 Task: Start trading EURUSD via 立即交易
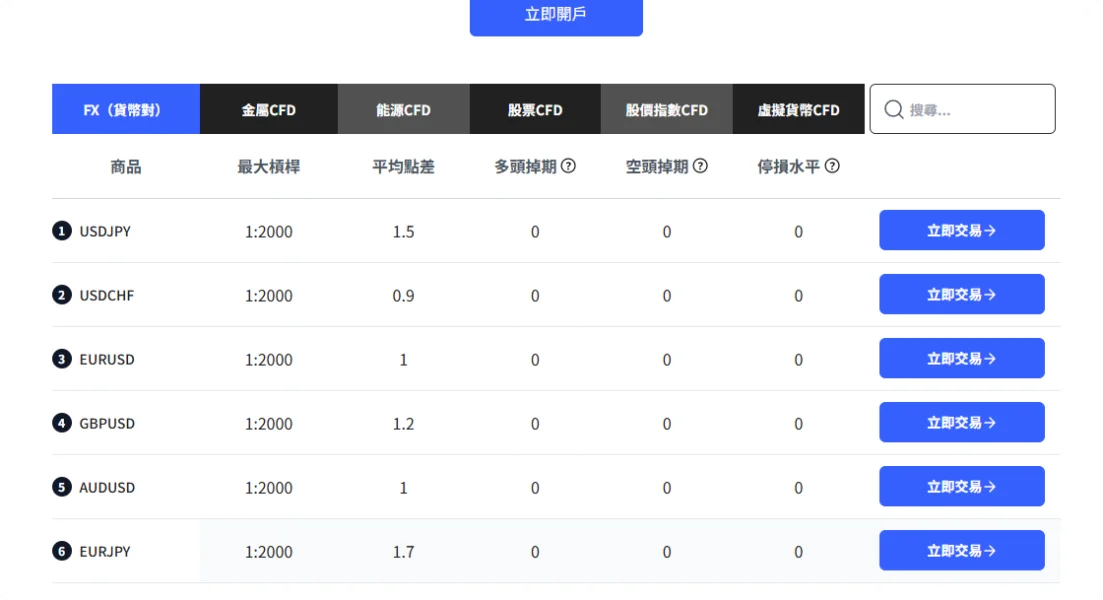[x=962, y=358]
